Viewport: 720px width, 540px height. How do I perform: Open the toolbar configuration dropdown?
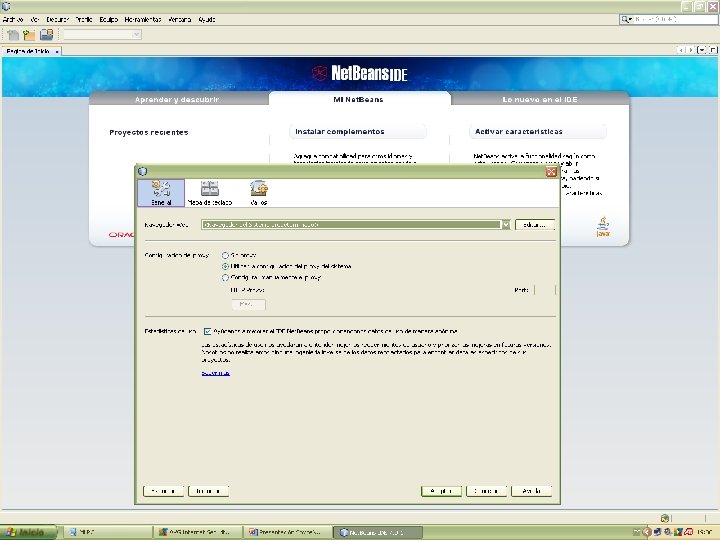tap(102, 34)
